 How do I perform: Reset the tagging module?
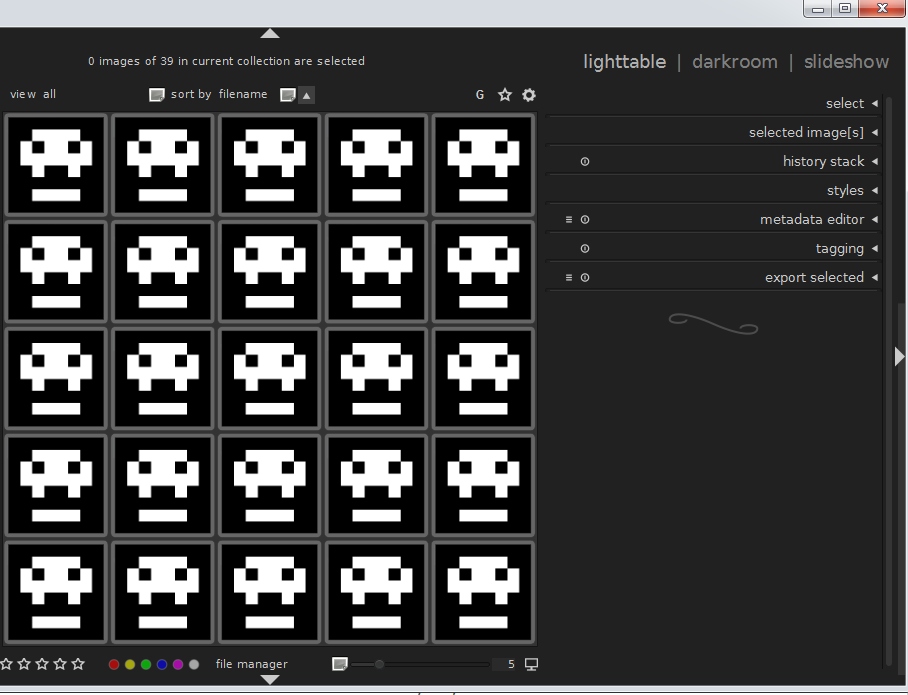pos(585,248)
